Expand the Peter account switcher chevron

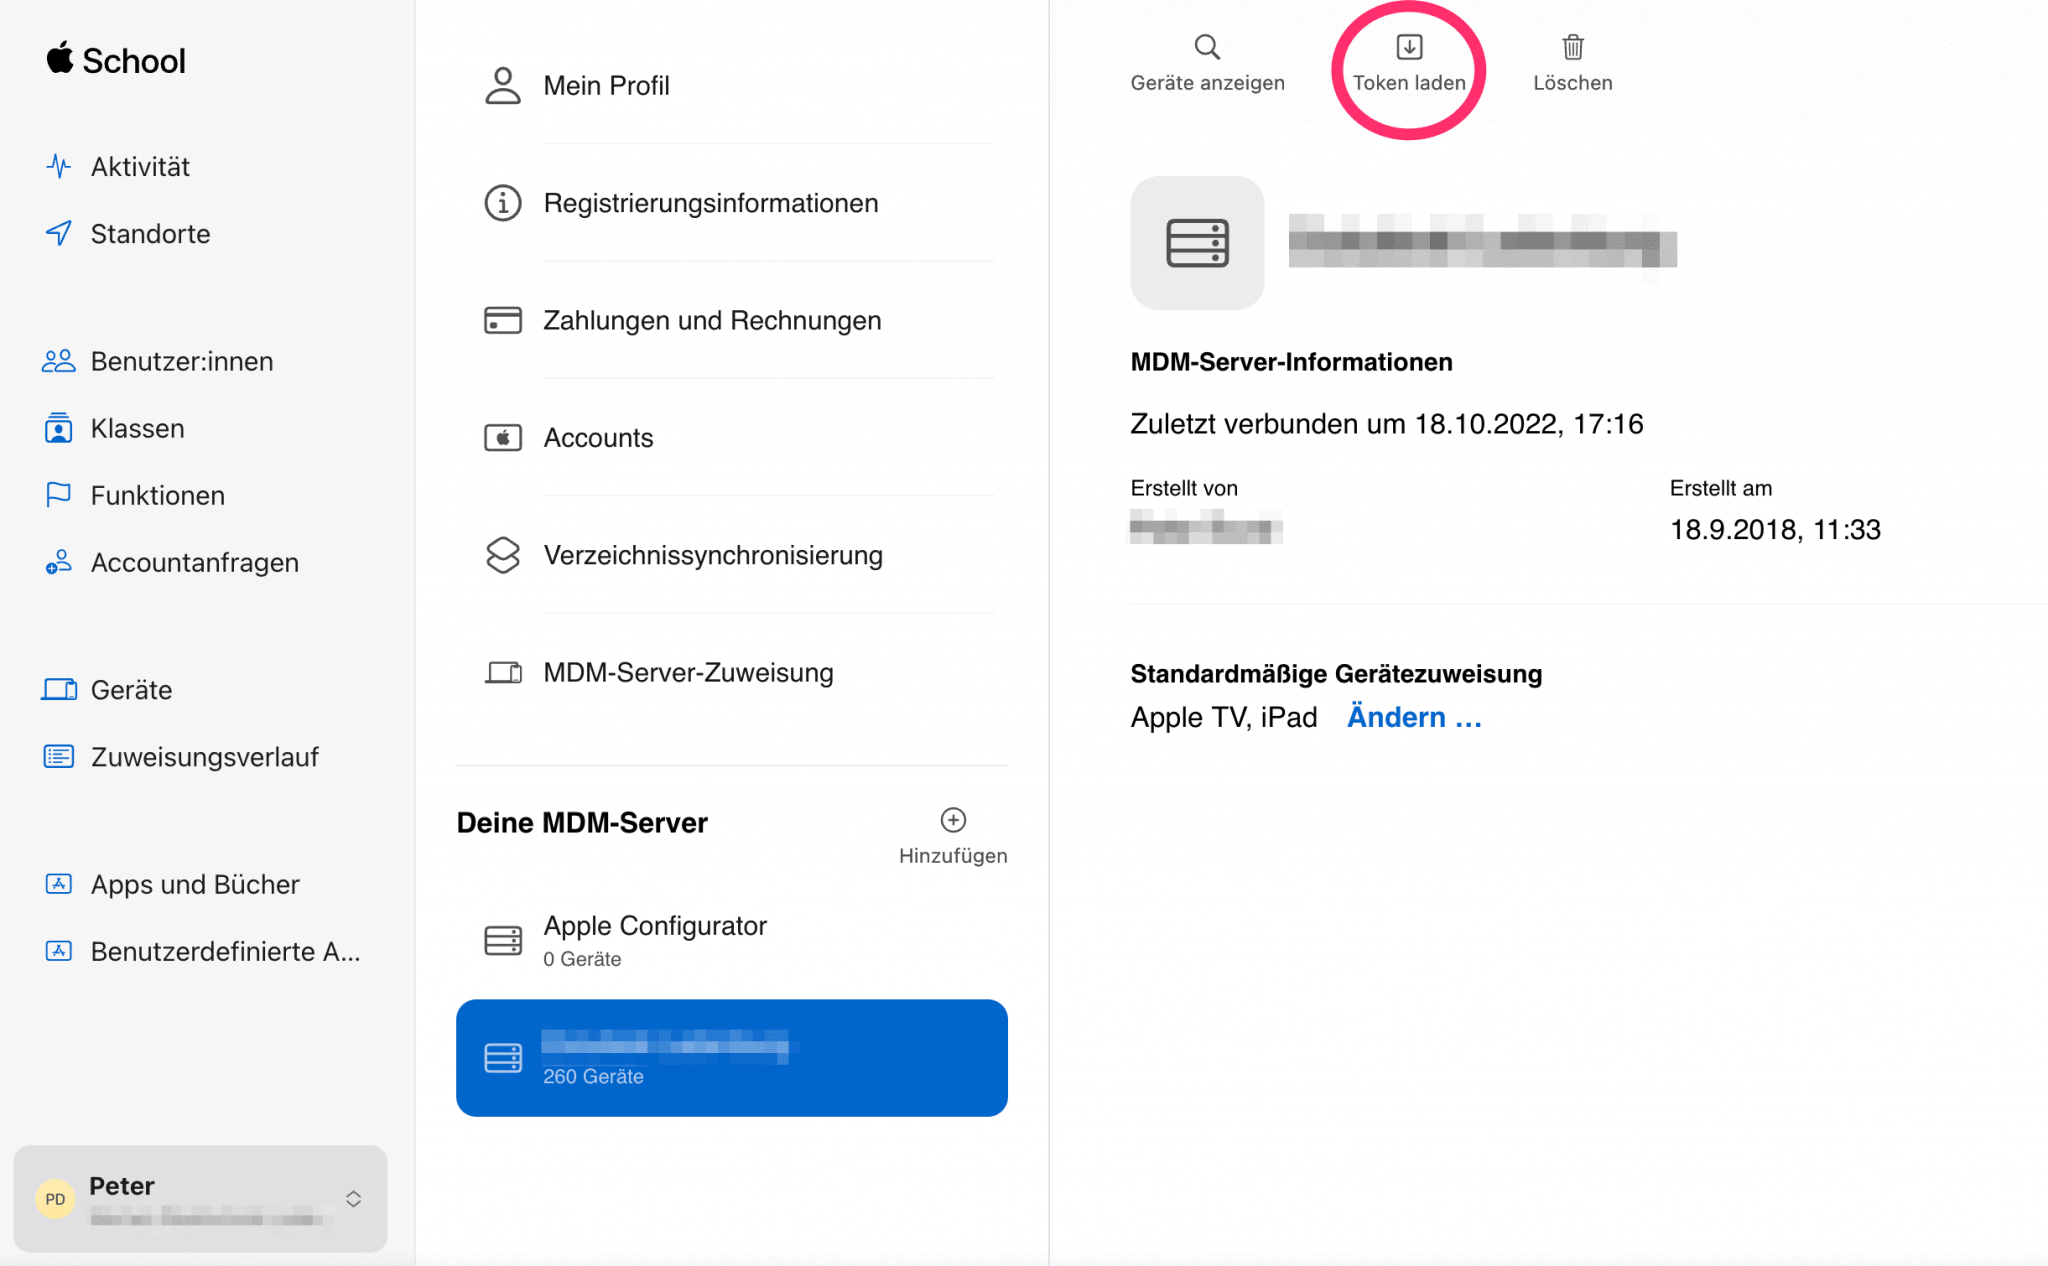[353, 1198]
